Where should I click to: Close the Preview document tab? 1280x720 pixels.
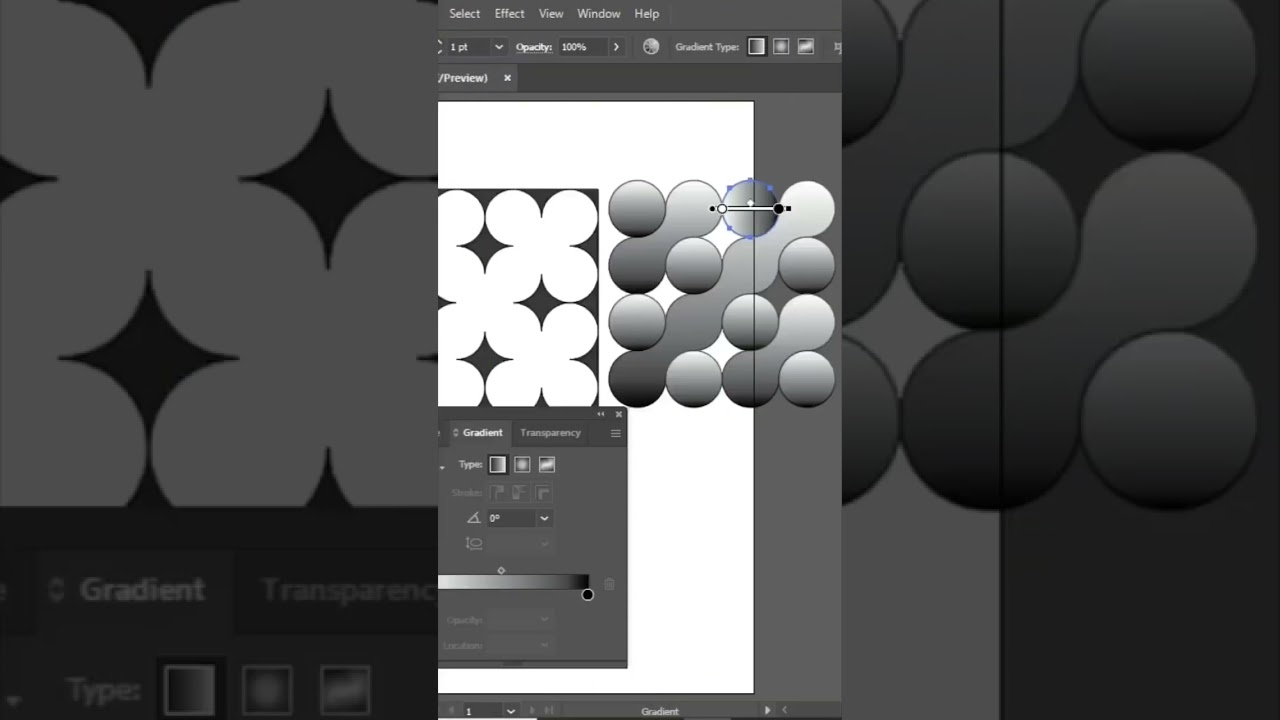507,78
